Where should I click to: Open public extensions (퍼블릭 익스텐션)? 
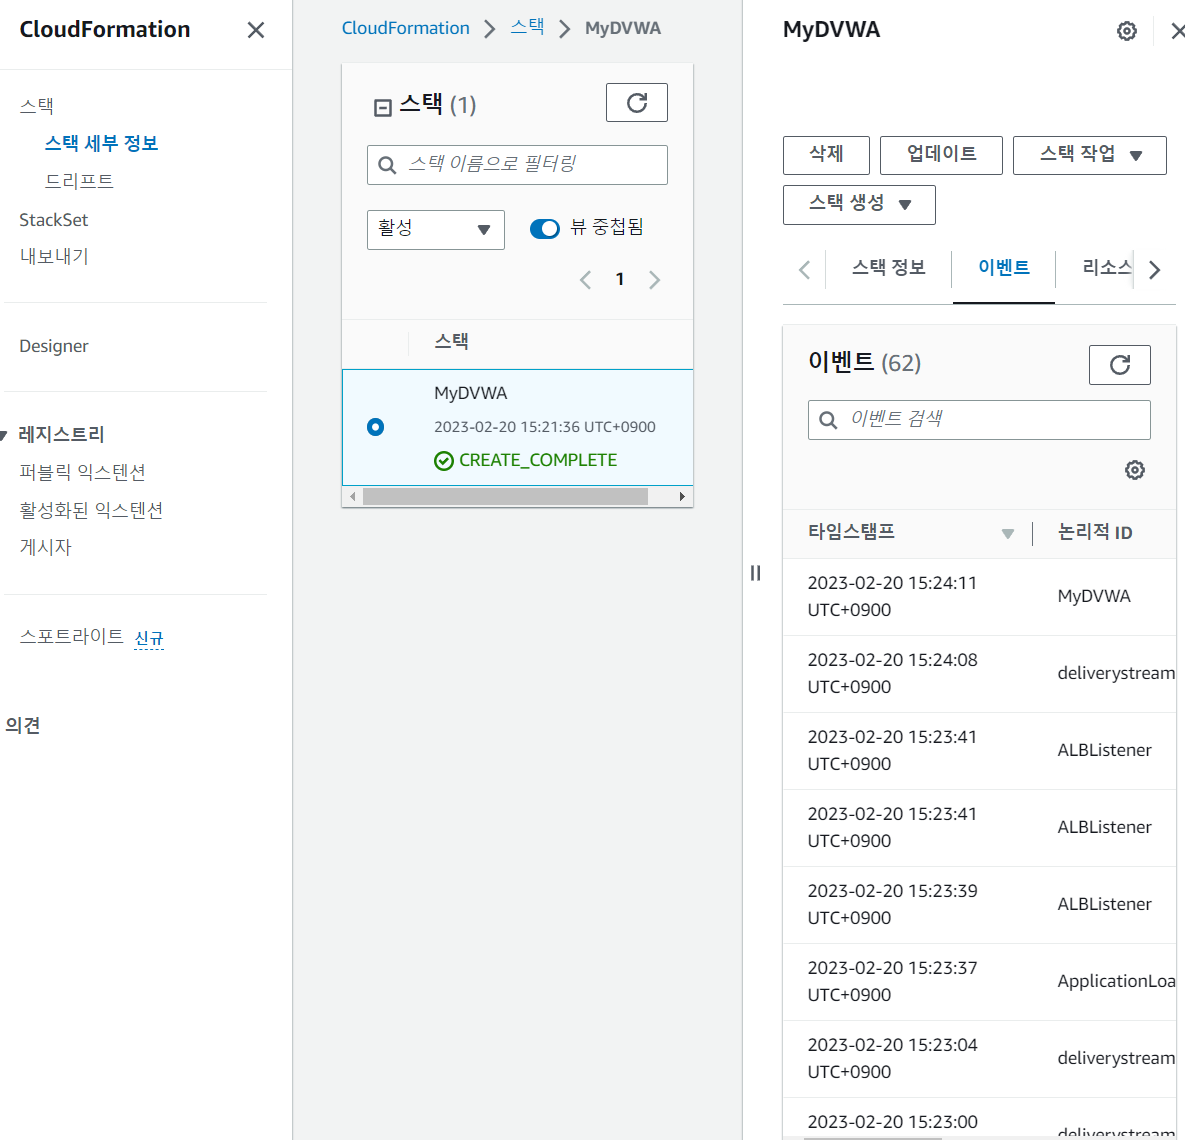82,472
